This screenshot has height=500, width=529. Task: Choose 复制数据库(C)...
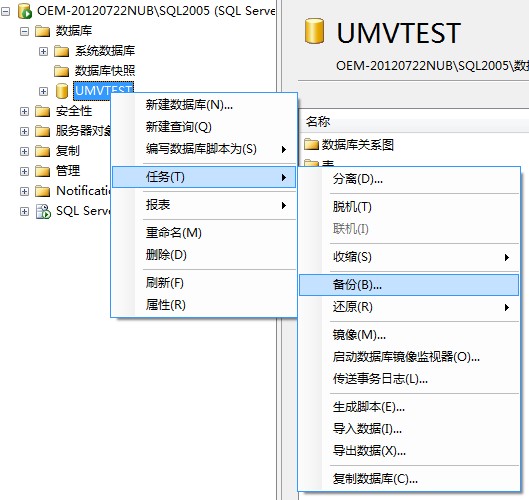[409, 479]
